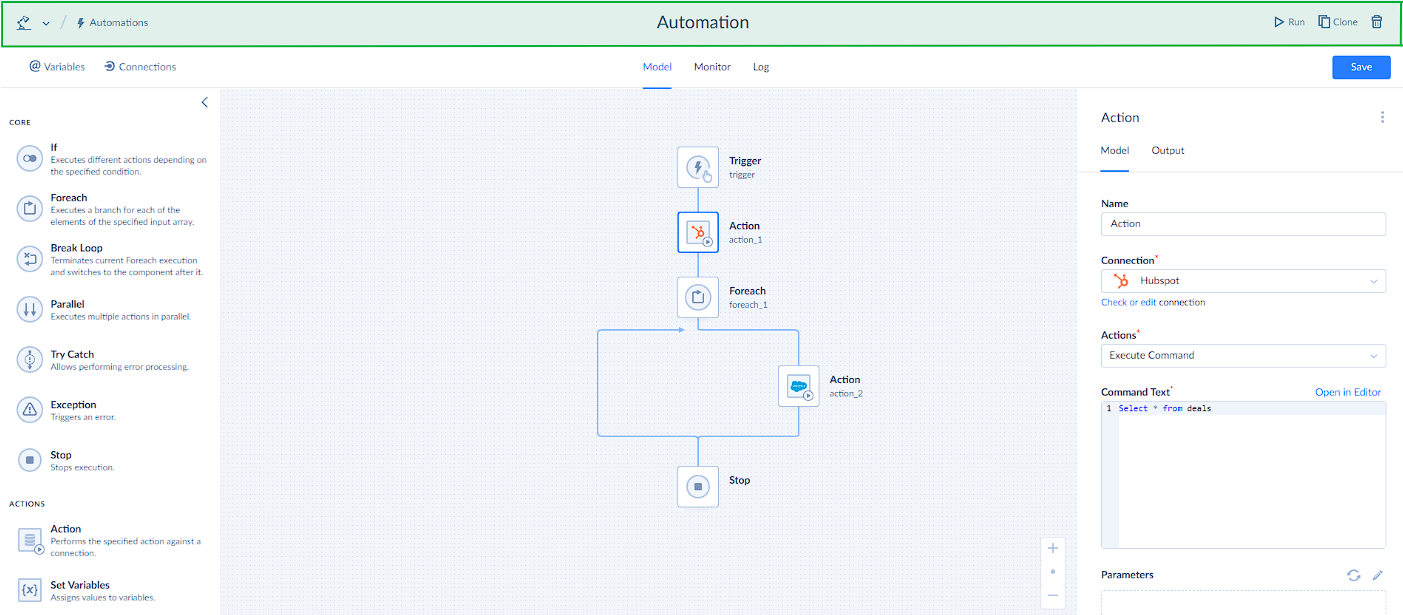
Task: Select the Stop node on canvas
Action: [698, 487]
